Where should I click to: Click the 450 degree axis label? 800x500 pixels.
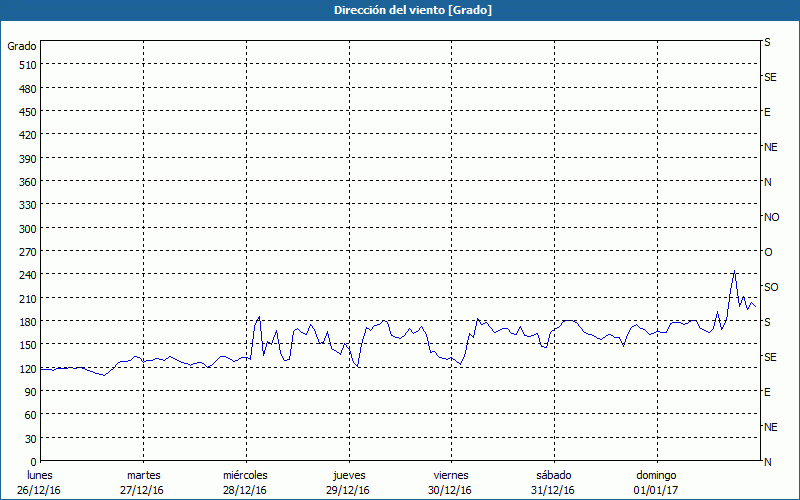(x=27, y=111)
